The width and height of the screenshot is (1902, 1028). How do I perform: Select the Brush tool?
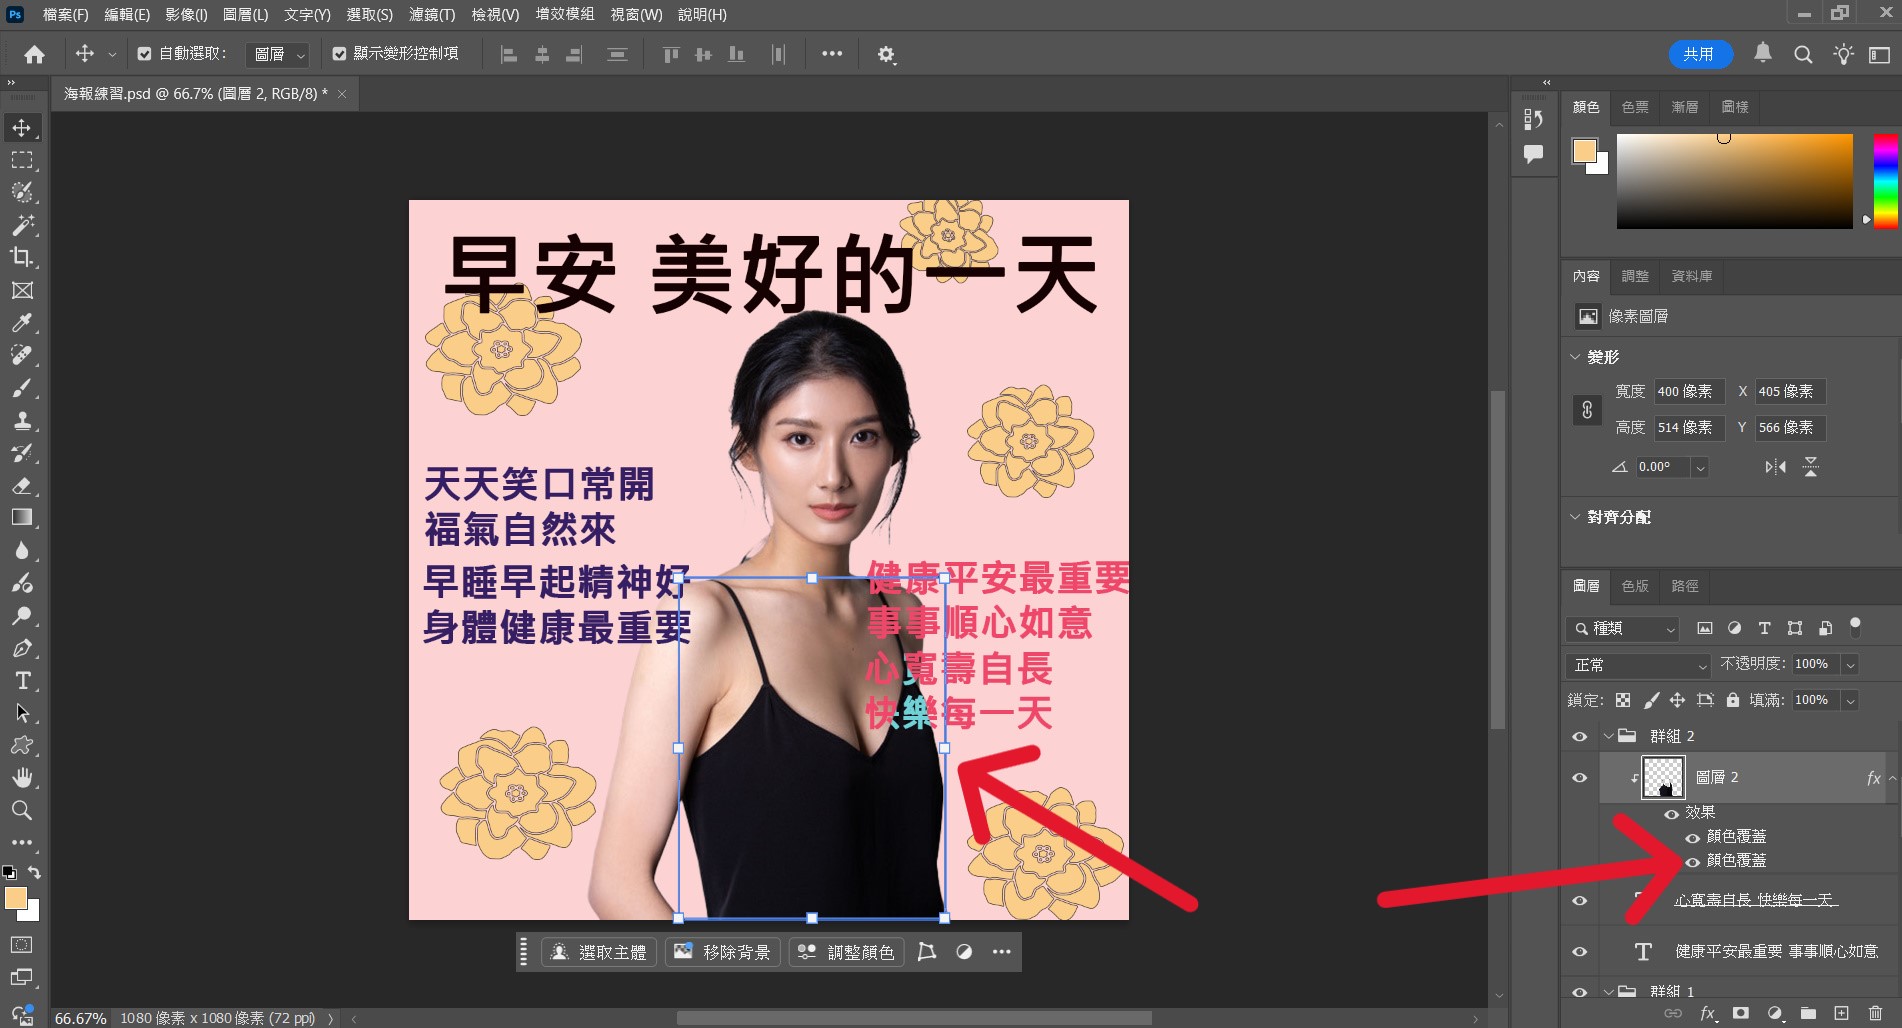[22, 388]
